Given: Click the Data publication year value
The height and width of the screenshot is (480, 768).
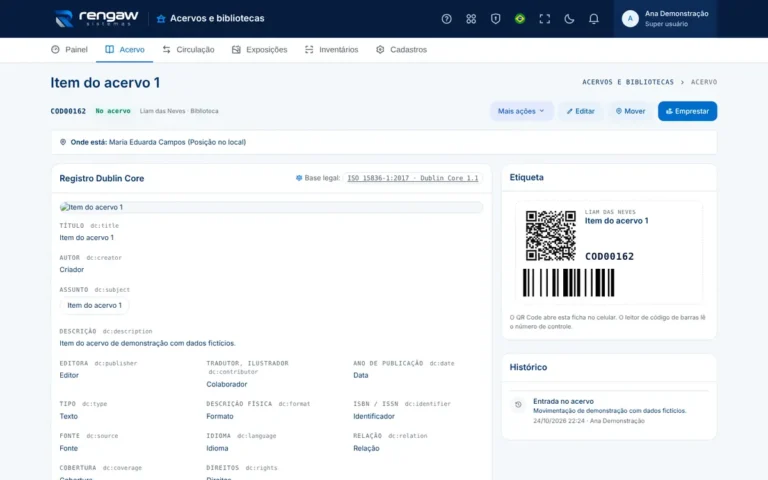Looking at the screenshot, I should (360, 375).
